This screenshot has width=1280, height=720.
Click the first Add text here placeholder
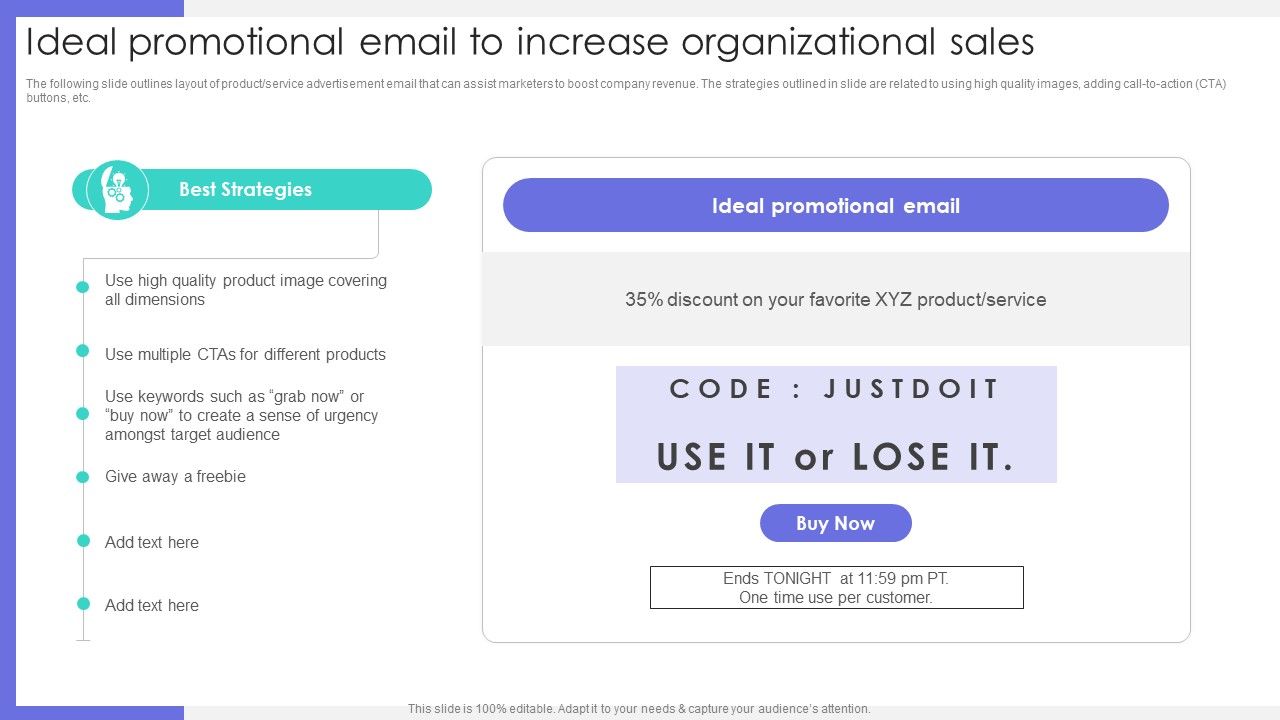click(x=152, y=542)
